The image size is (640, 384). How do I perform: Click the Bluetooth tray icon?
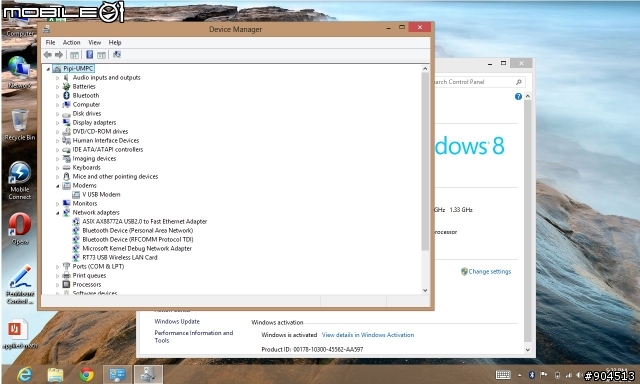[x=532, y=375]
